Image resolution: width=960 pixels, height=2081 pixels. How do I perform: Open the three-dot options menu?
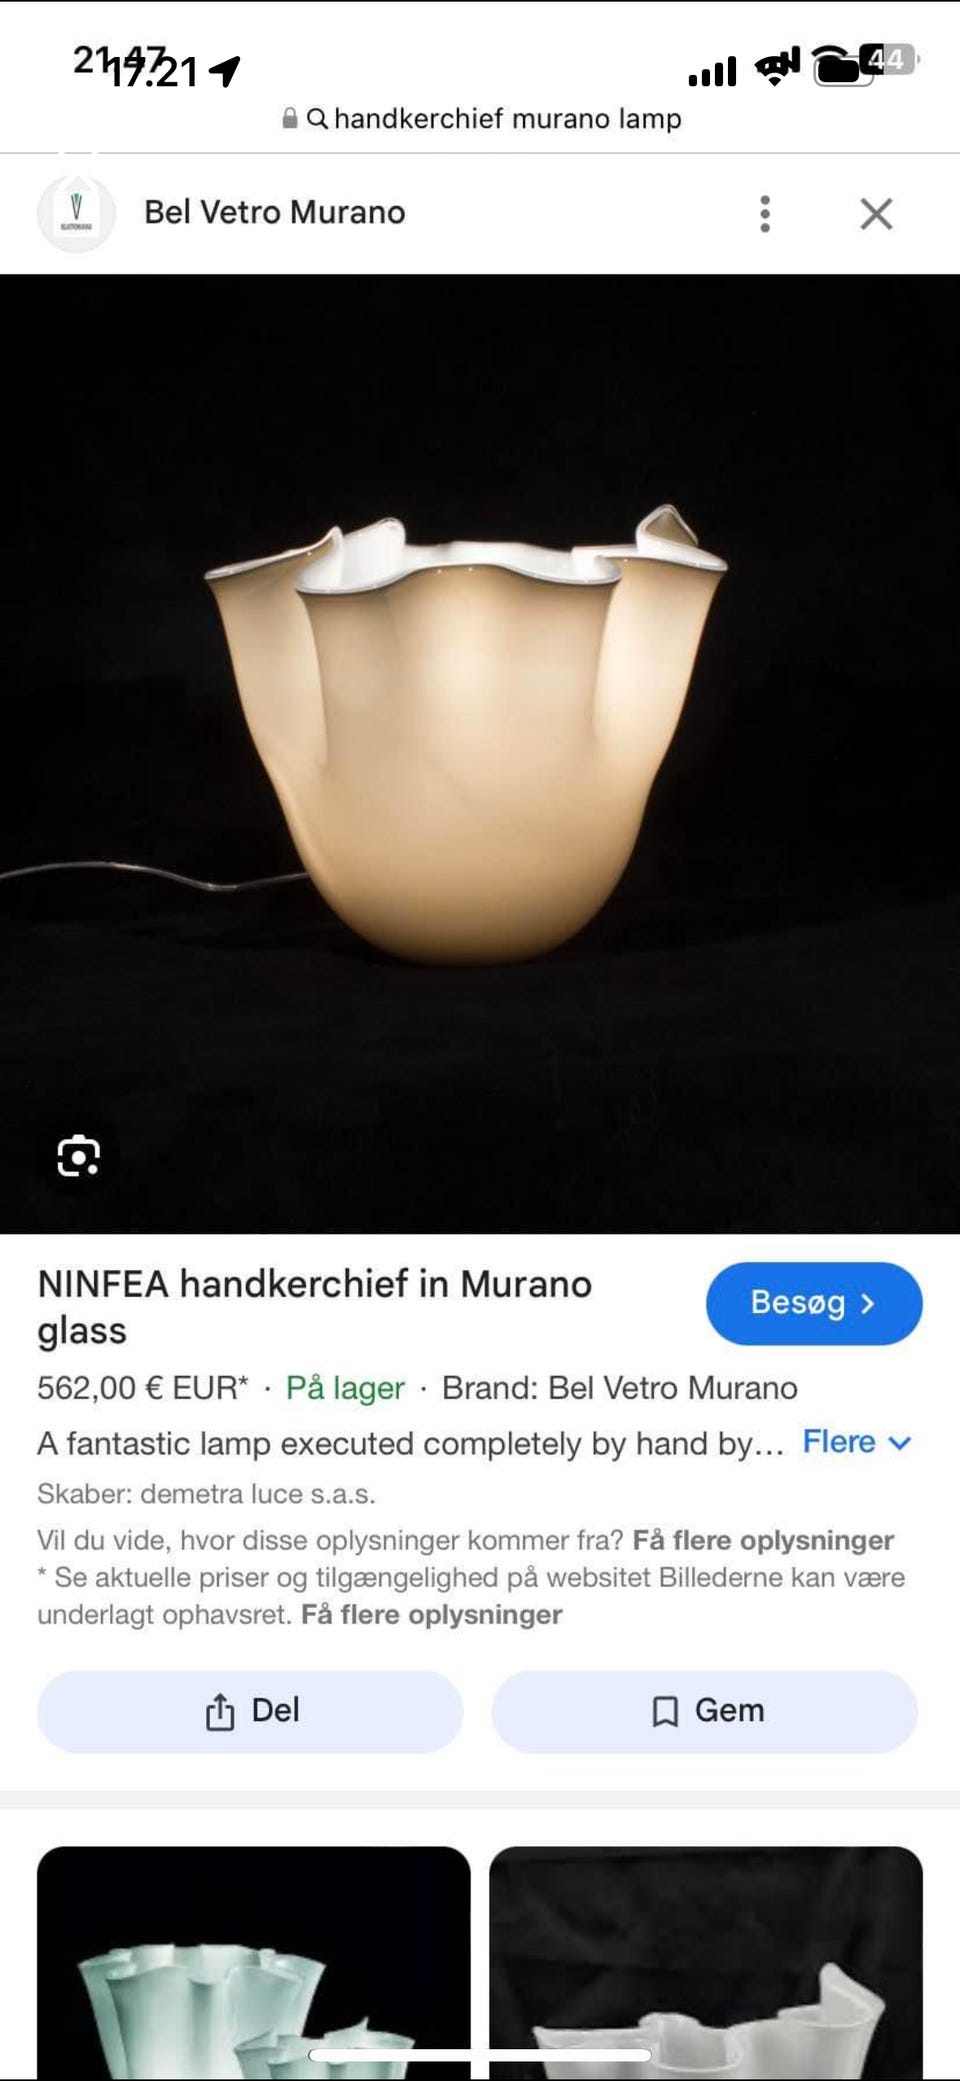[765, 214]
